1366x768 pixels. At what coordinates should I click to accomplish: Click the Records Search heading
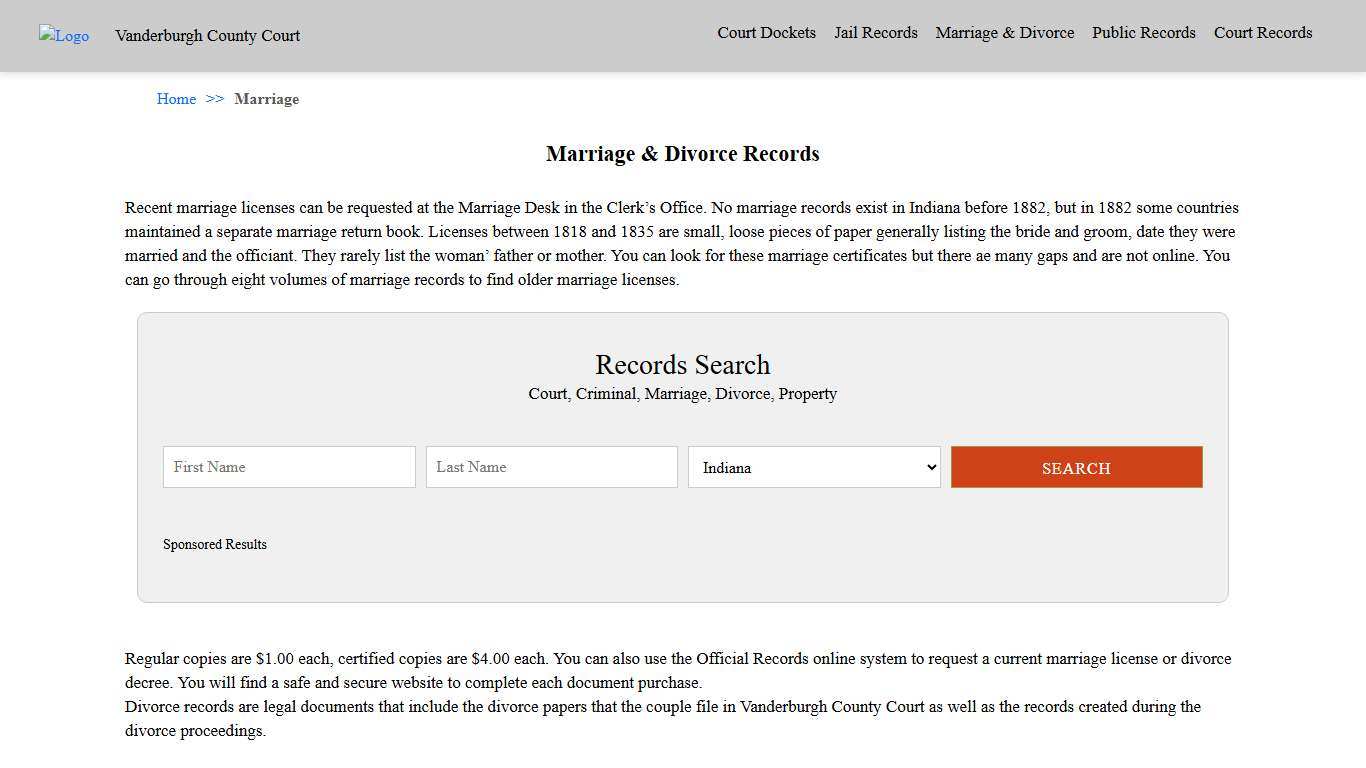point(682,365)
